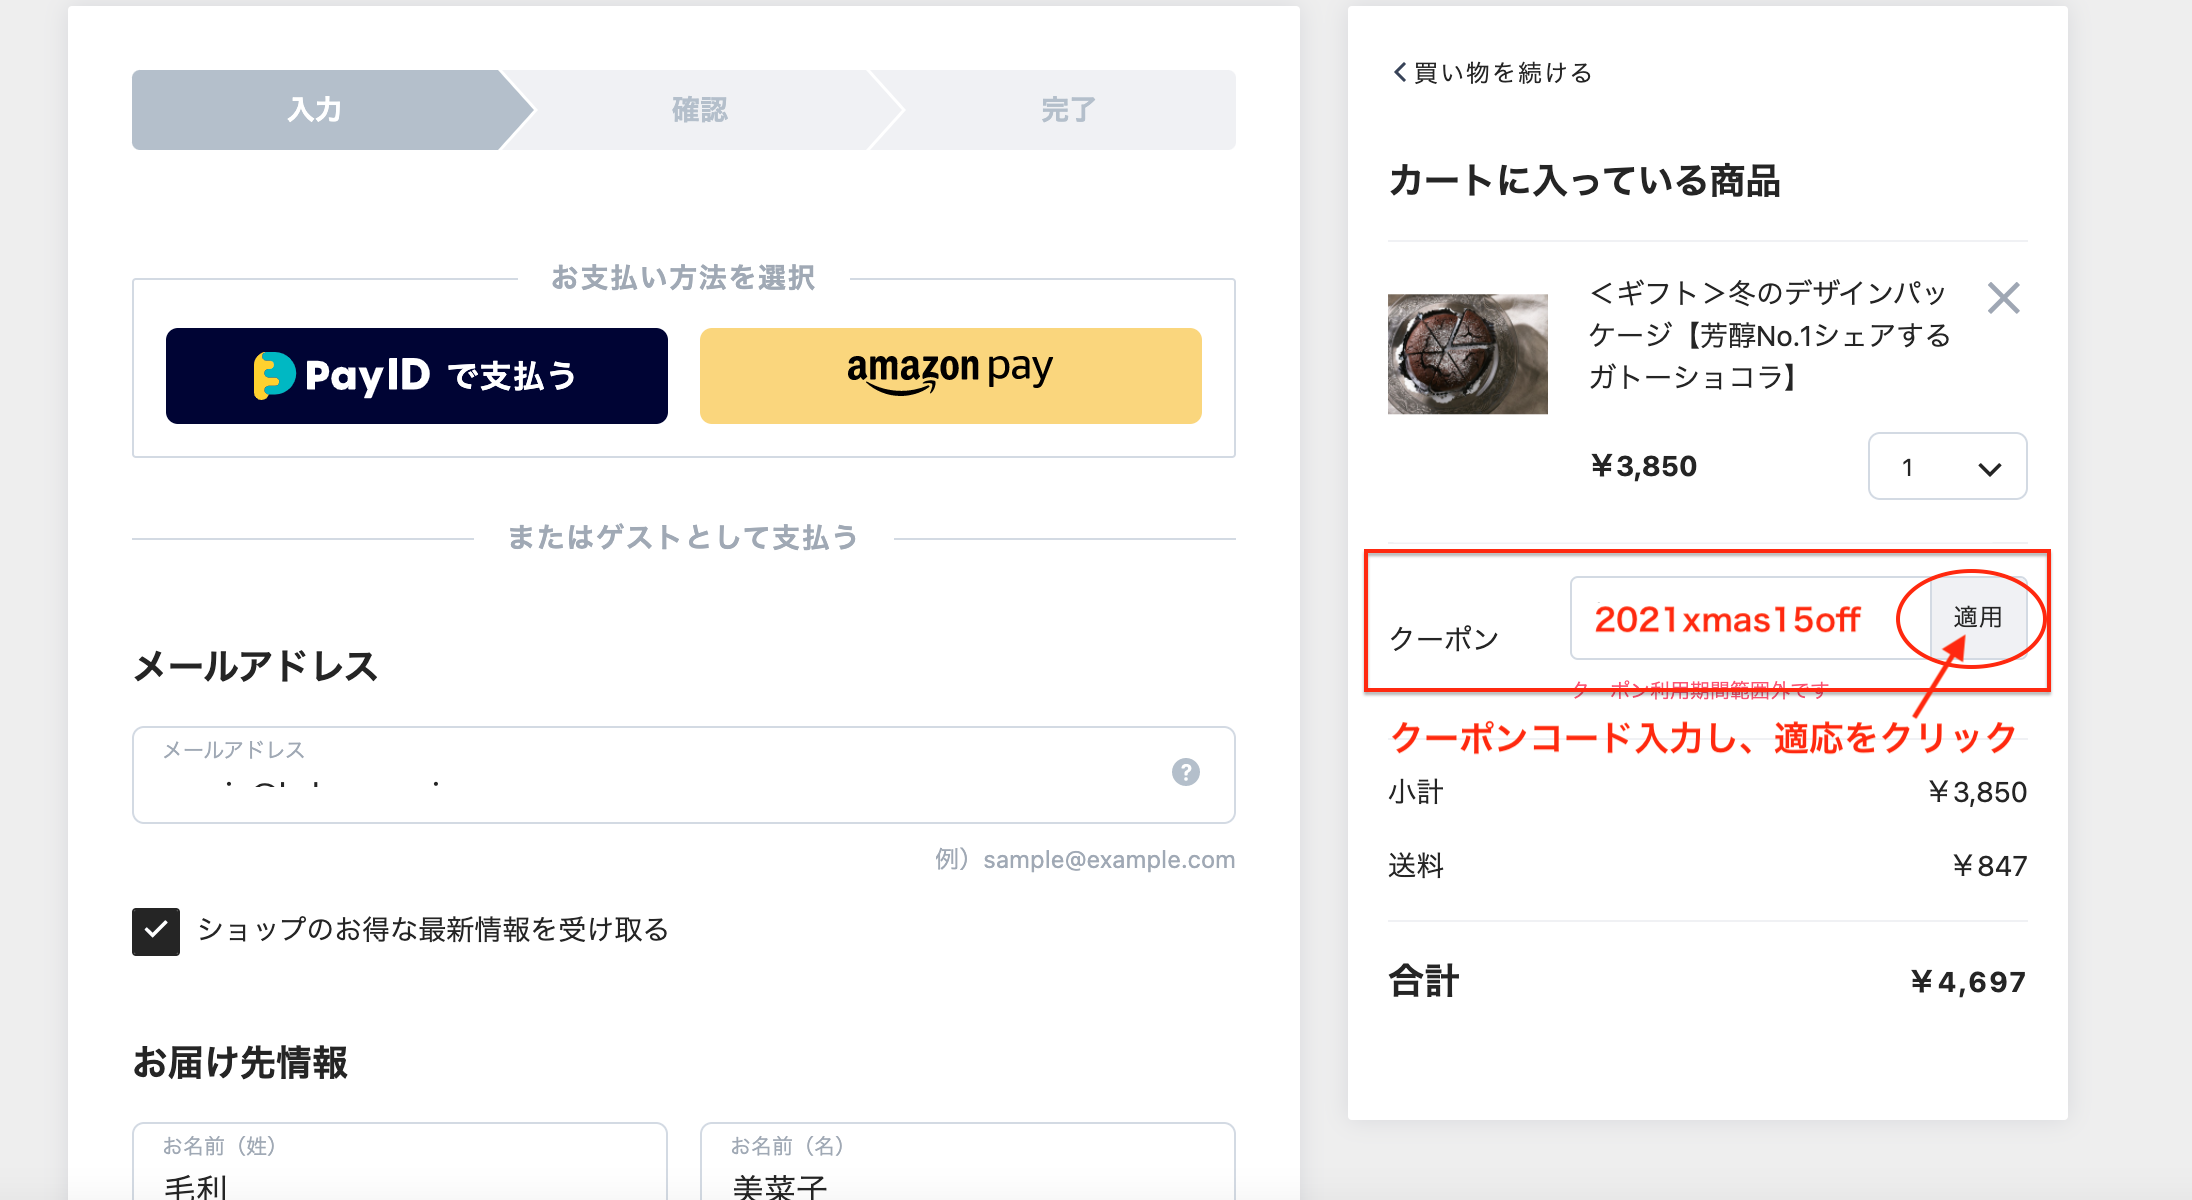Screen dimensions: 2192x1200
Task: Select the 確認 step tab
Action: 700,110
